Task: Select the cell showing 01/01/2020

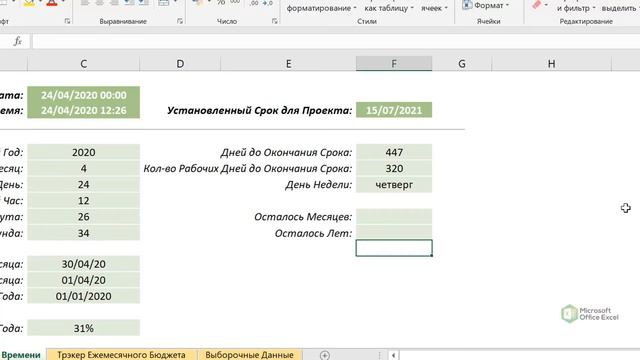Action: [x=84, y=296]
